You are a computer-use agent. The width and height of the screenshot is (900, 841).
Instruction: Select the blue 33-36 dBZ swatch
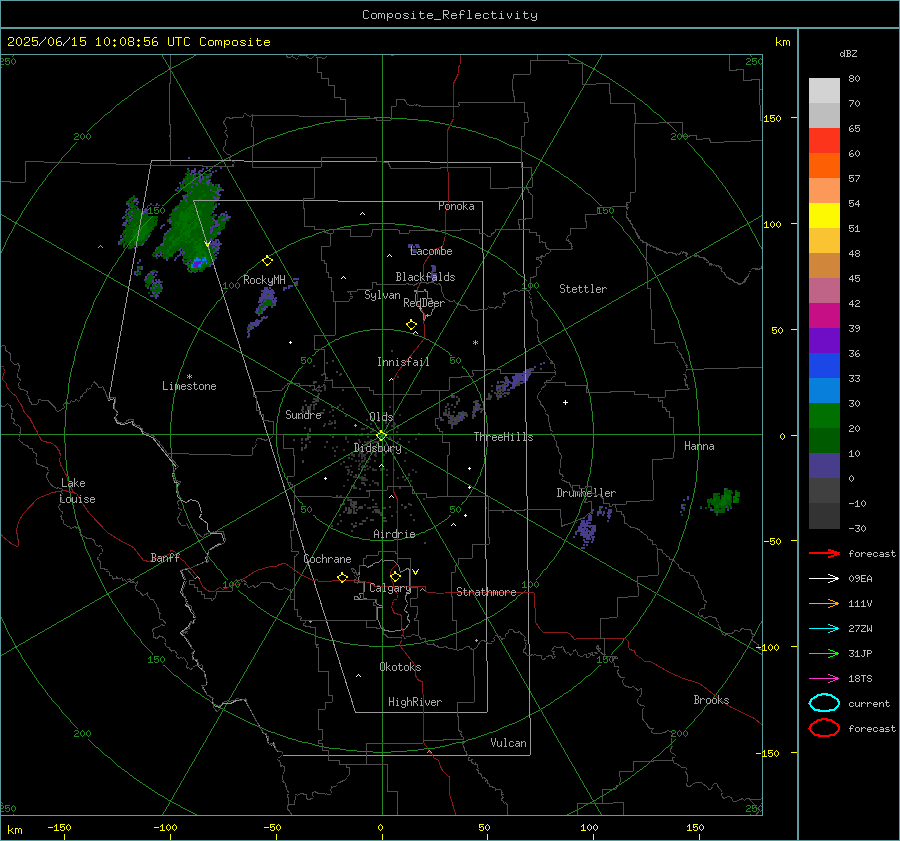824,366
